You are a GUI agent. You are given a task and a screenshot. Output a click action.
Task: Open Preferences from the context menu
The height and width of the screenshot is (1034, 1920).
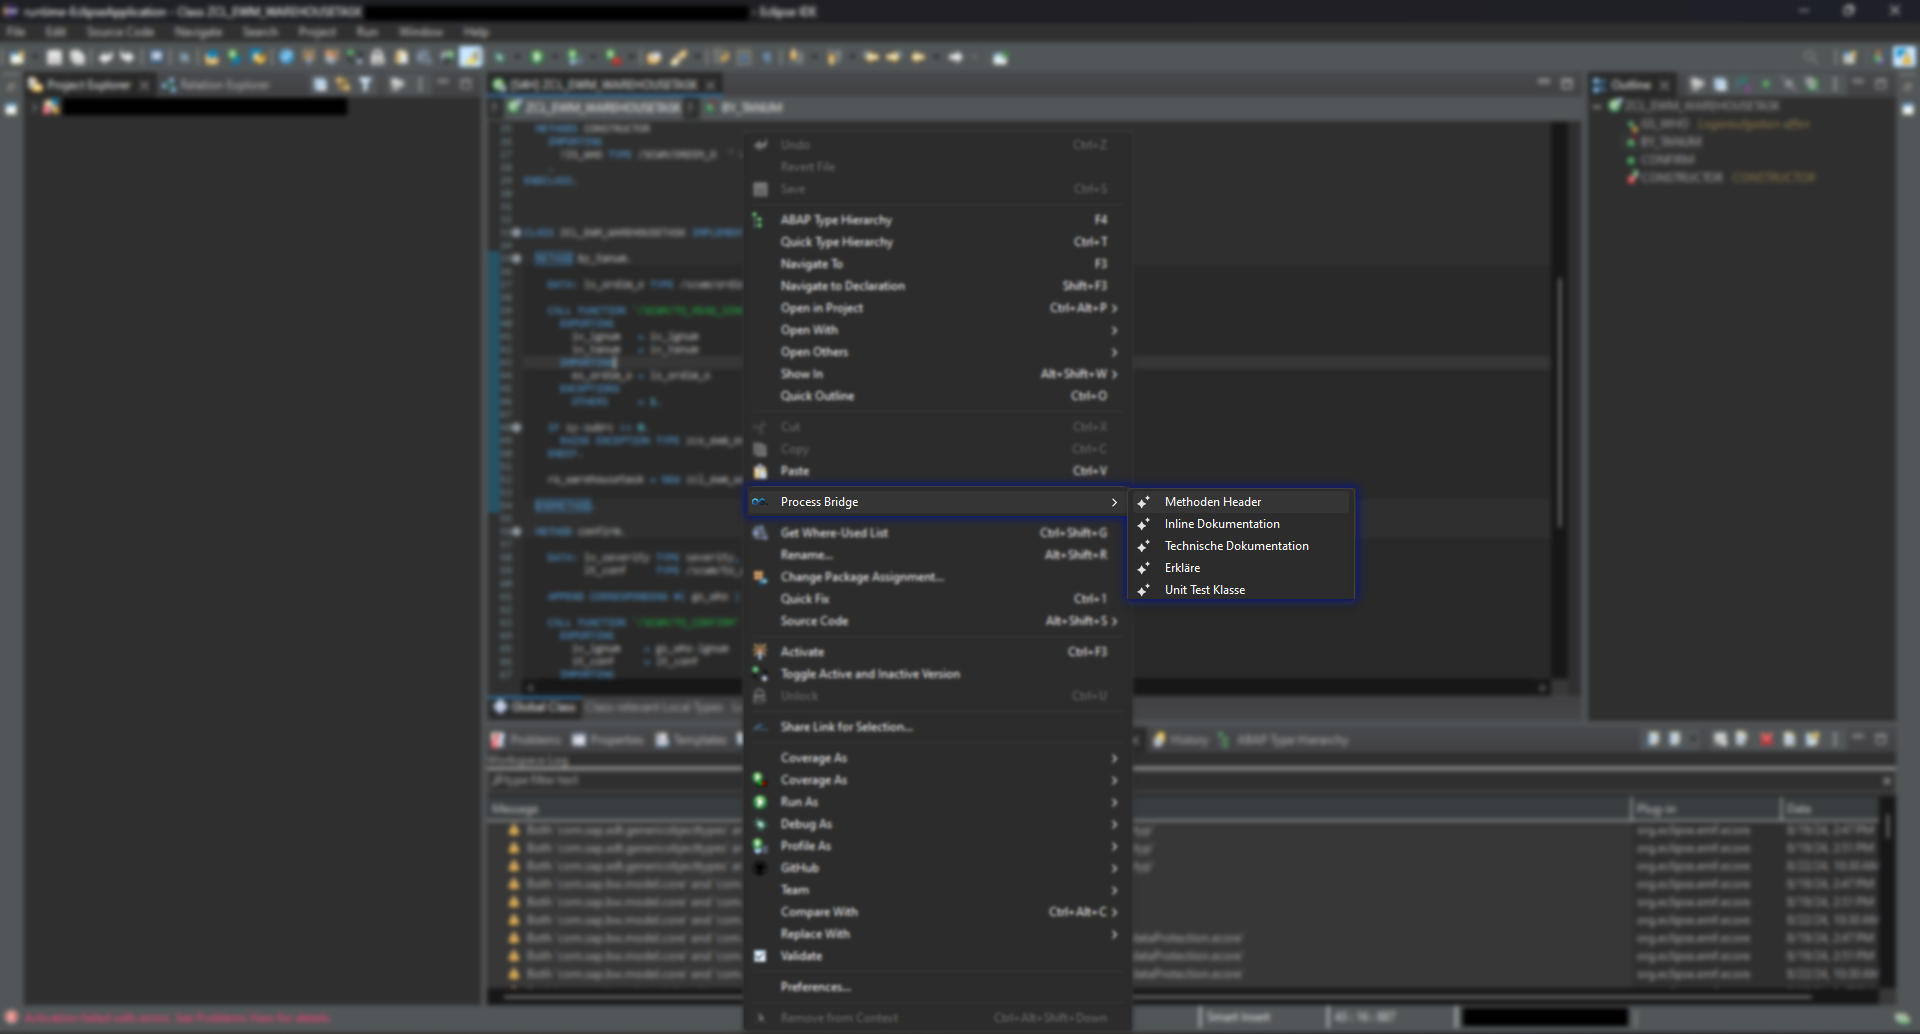(x=815, y=986)
